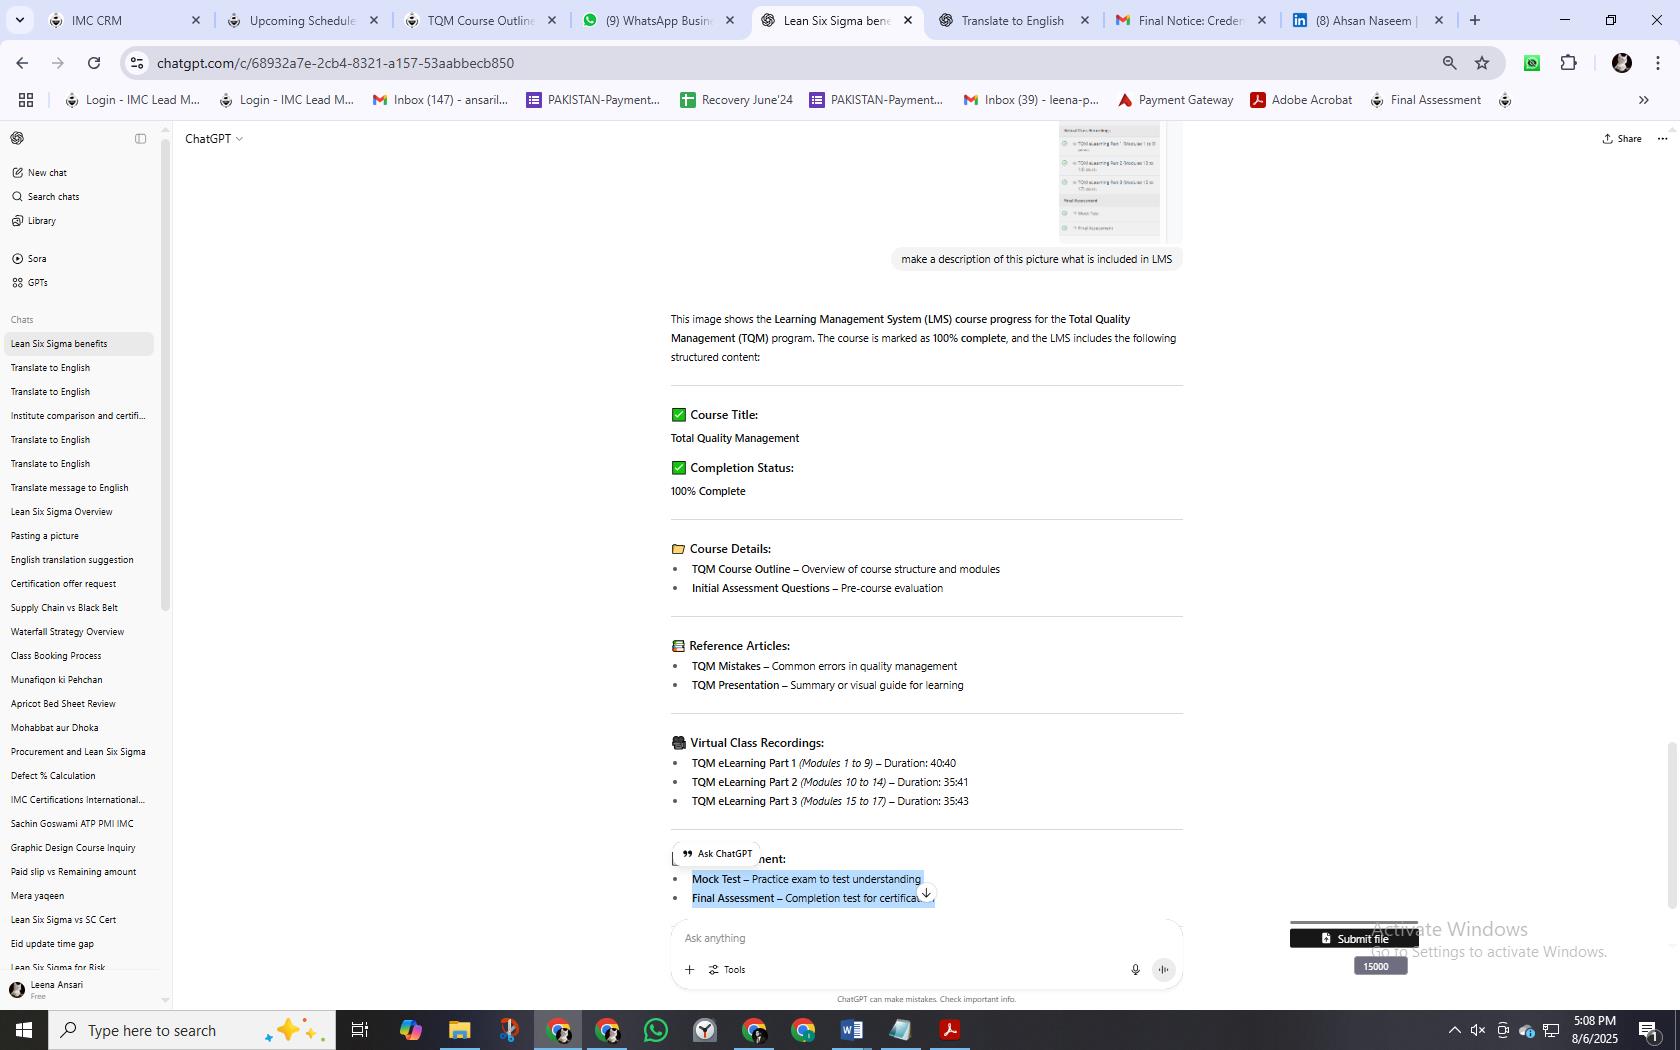Screen dimensions: 1680x1050
Task: Switch to the IMC CRM tab
Action: tap(125, 20)
